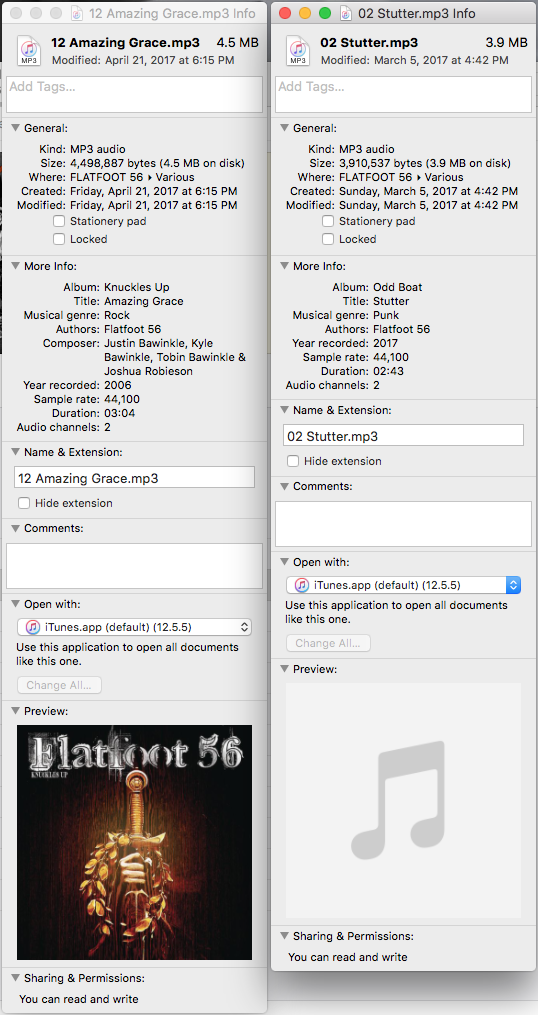Click Album value Knuckles Up
This screenshot has height=1015, width=538.
tap(137, 287)
